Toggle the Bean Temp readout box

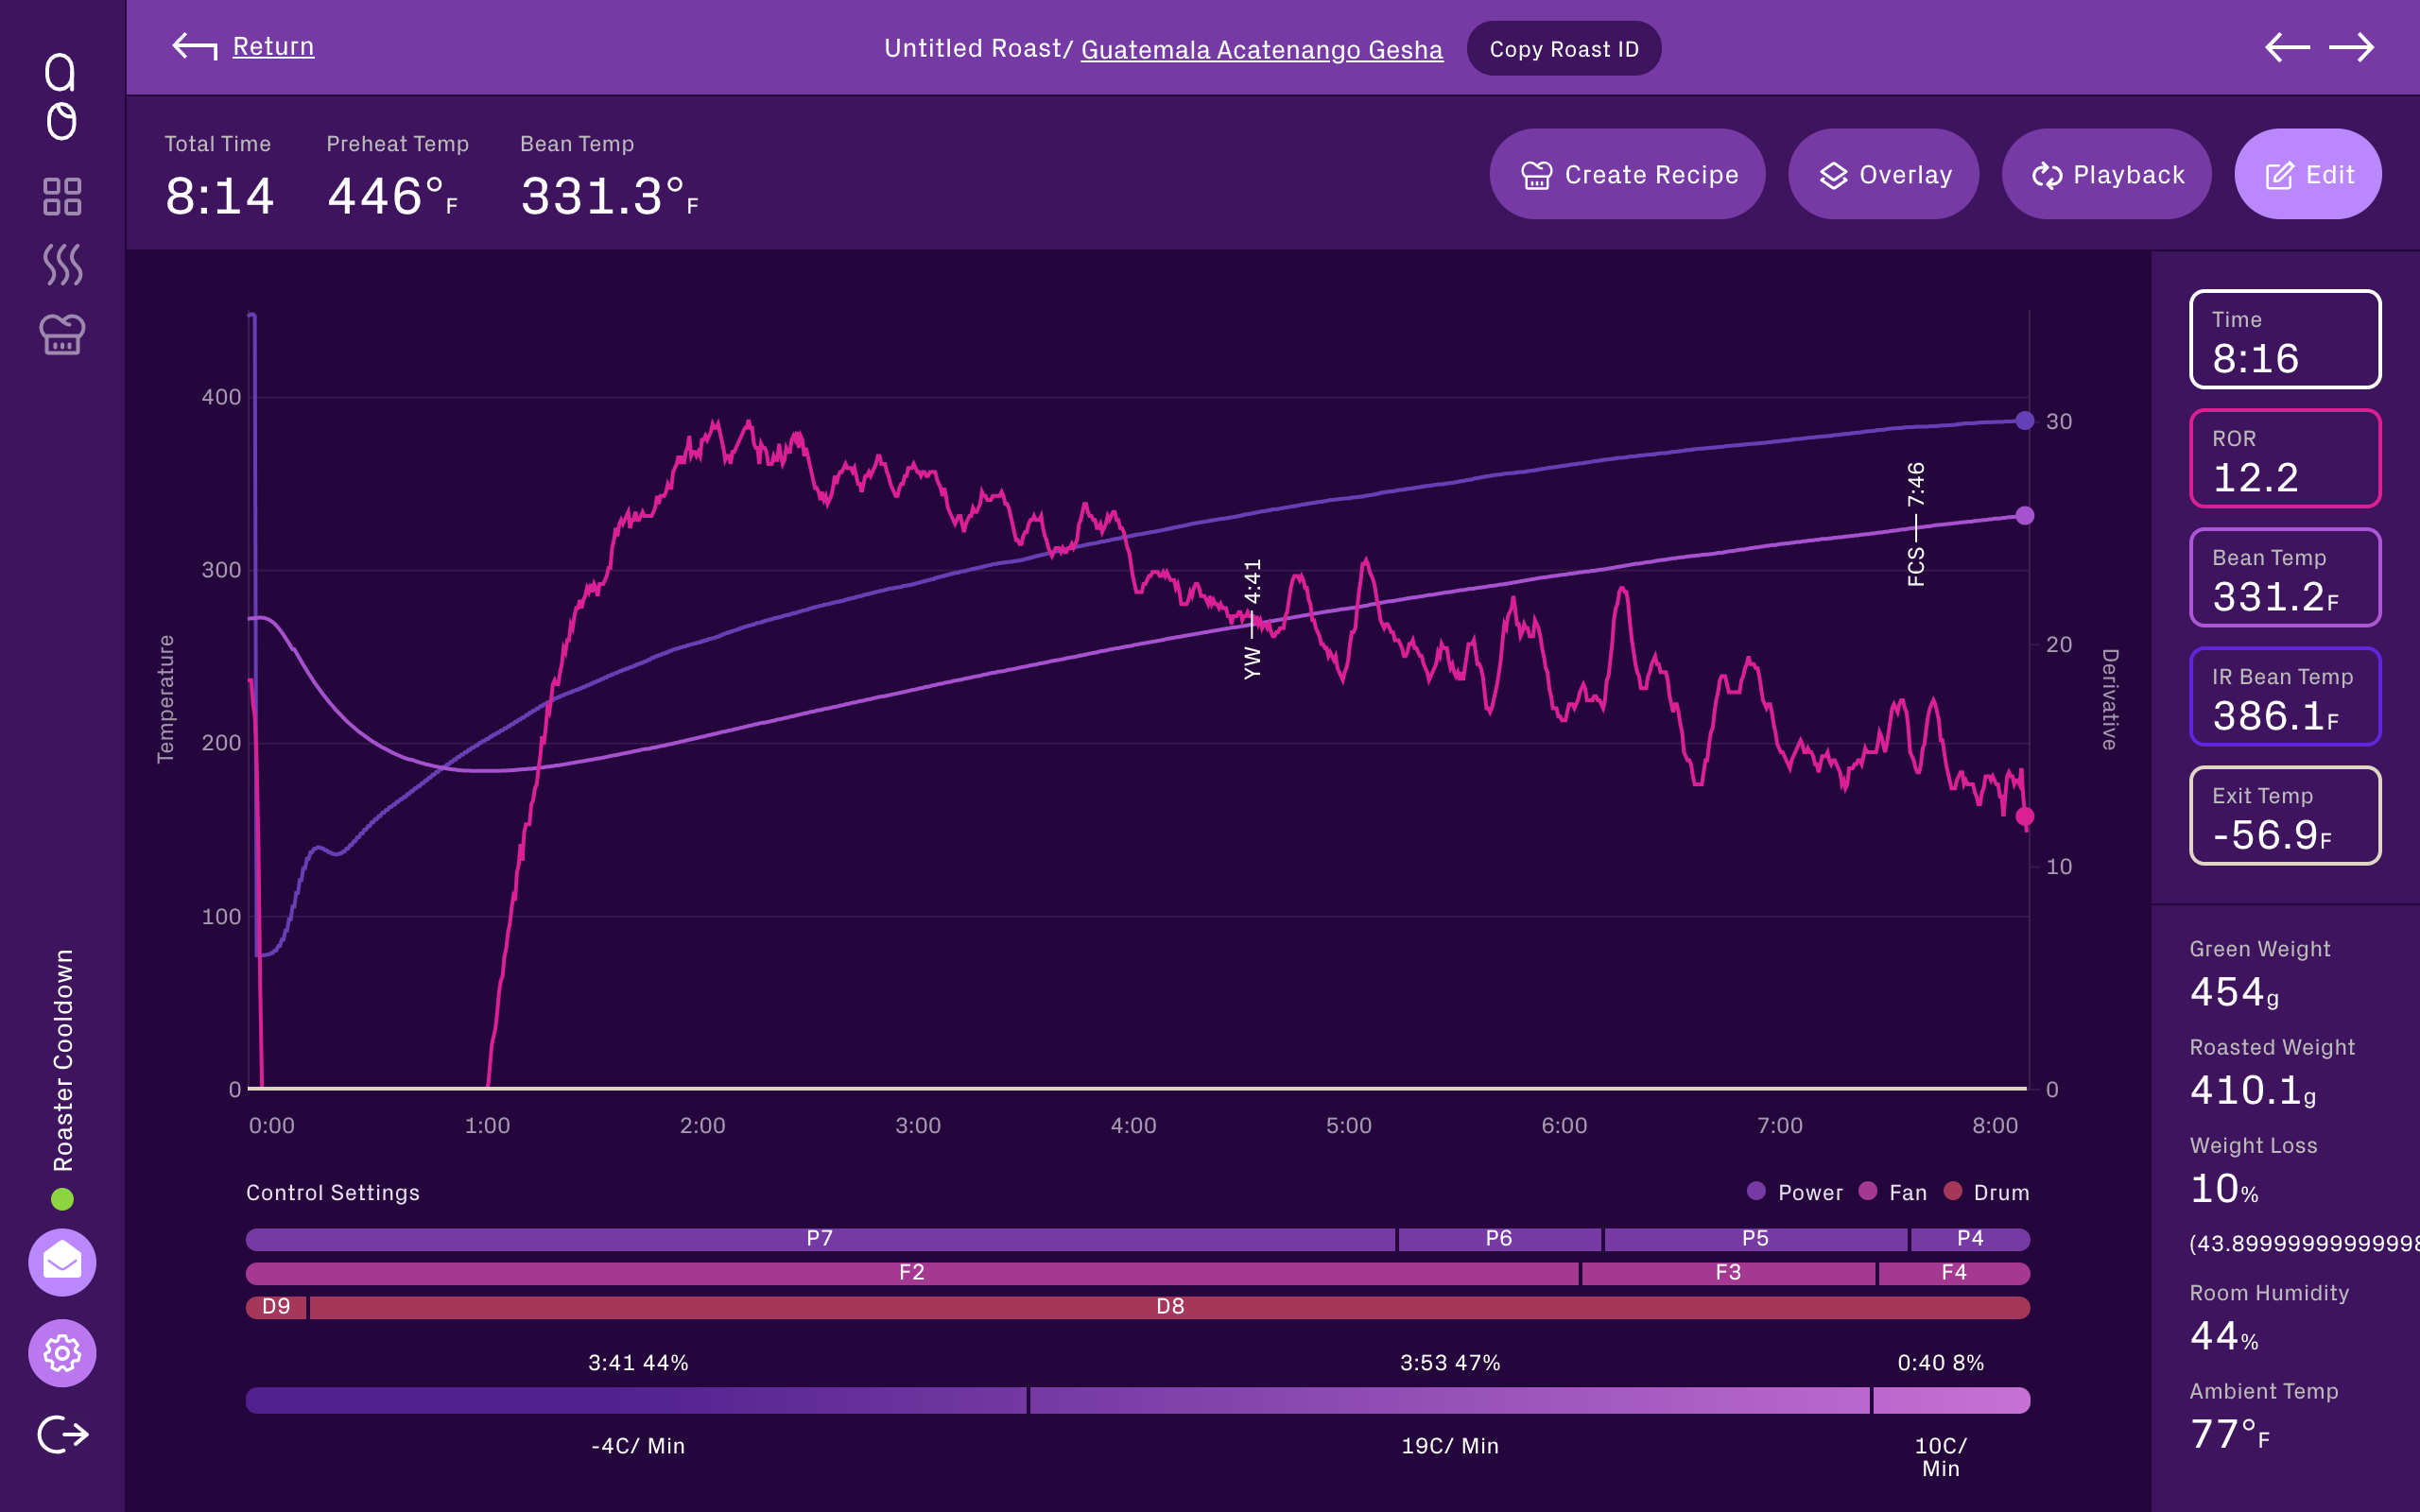click(2284, 577)
